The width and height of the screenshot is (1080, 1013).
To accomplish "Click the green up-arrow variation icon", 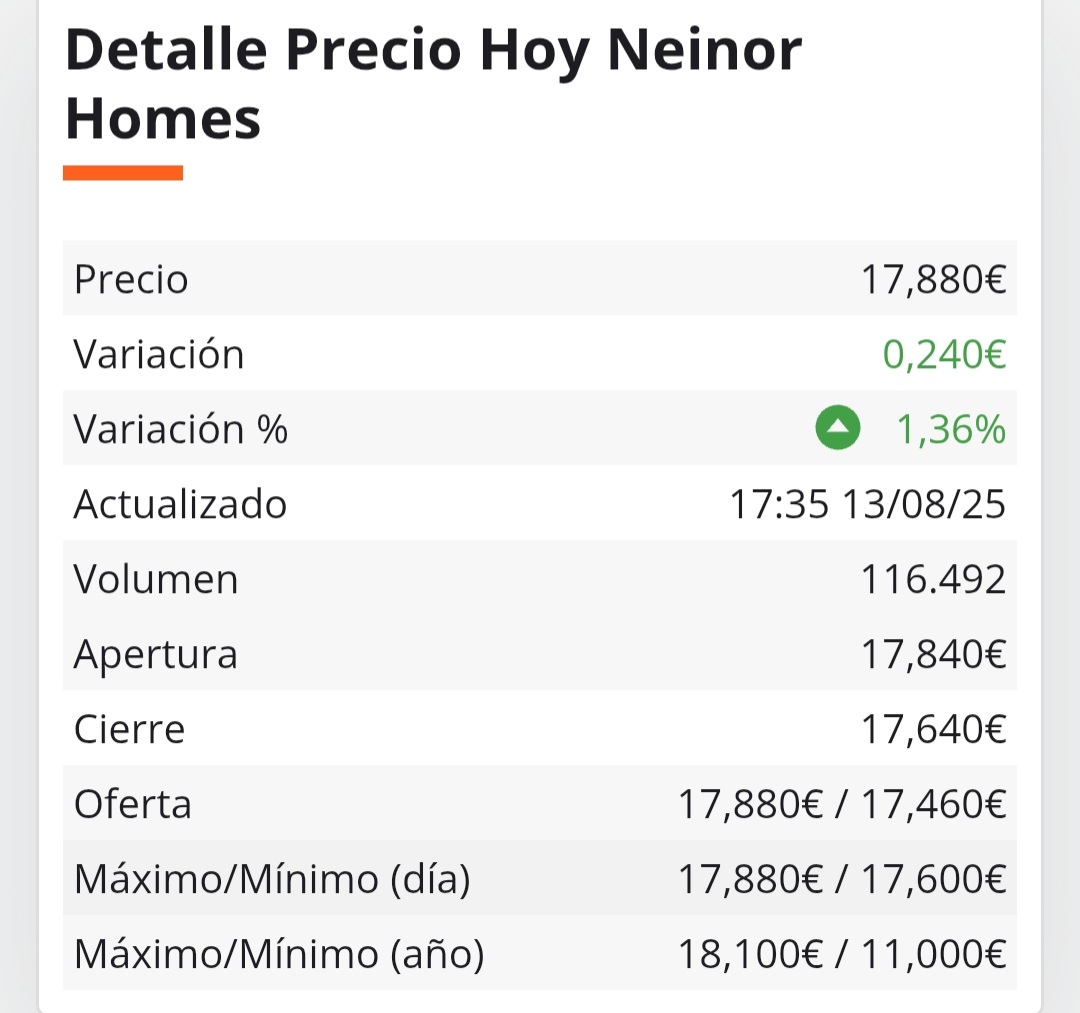I will 838,428.
